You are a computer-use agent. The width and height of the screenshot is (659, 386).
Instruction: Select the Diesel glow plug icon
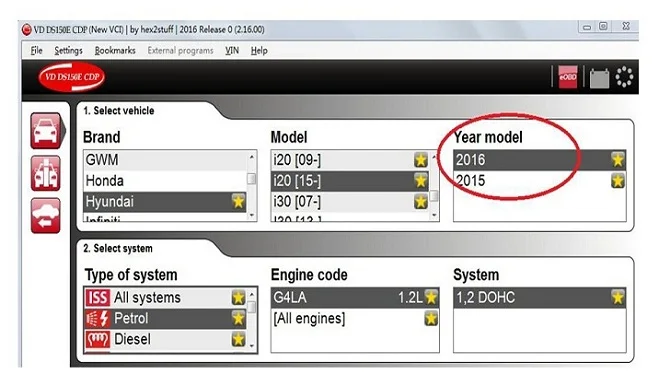[98, 339]
